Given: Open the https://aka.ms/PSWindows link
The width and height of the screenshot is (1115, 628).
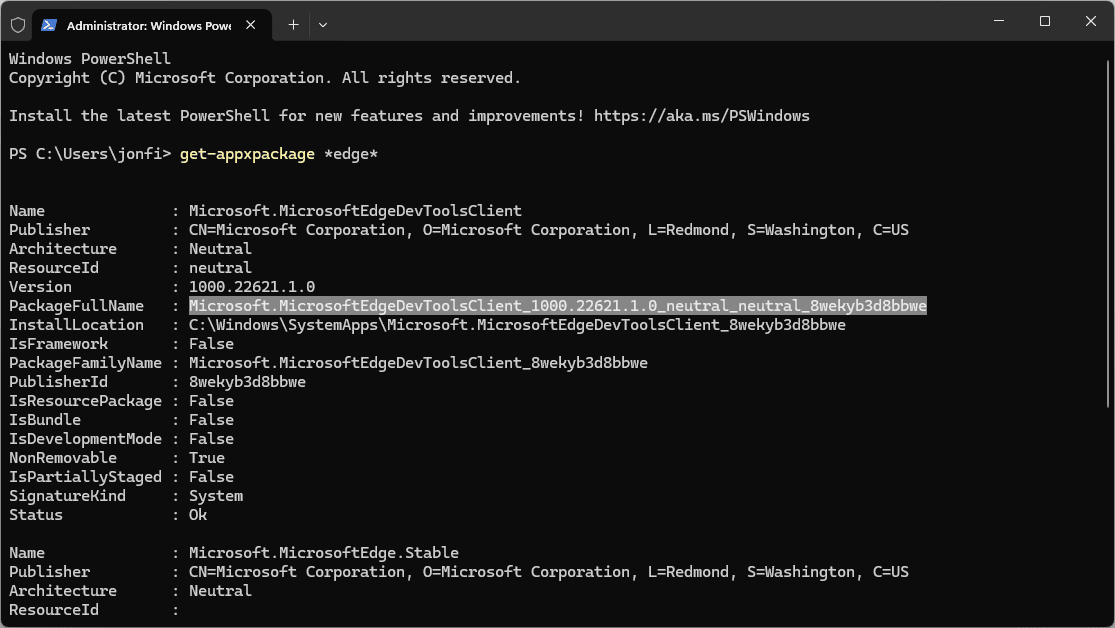Looking at the screenshot, I should pyautogui.click(x=701, y=116).
